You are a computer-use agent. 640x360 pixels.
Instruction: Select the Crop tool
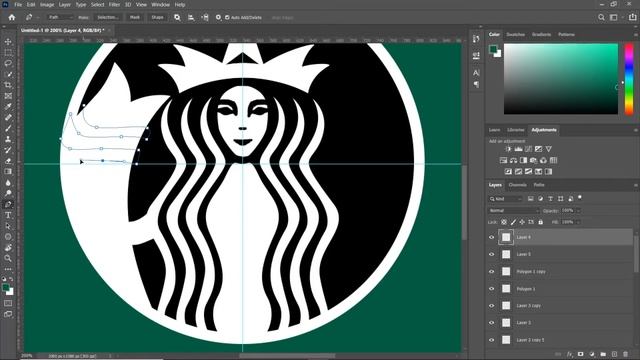pyautogui.click(x=8, y=85)
